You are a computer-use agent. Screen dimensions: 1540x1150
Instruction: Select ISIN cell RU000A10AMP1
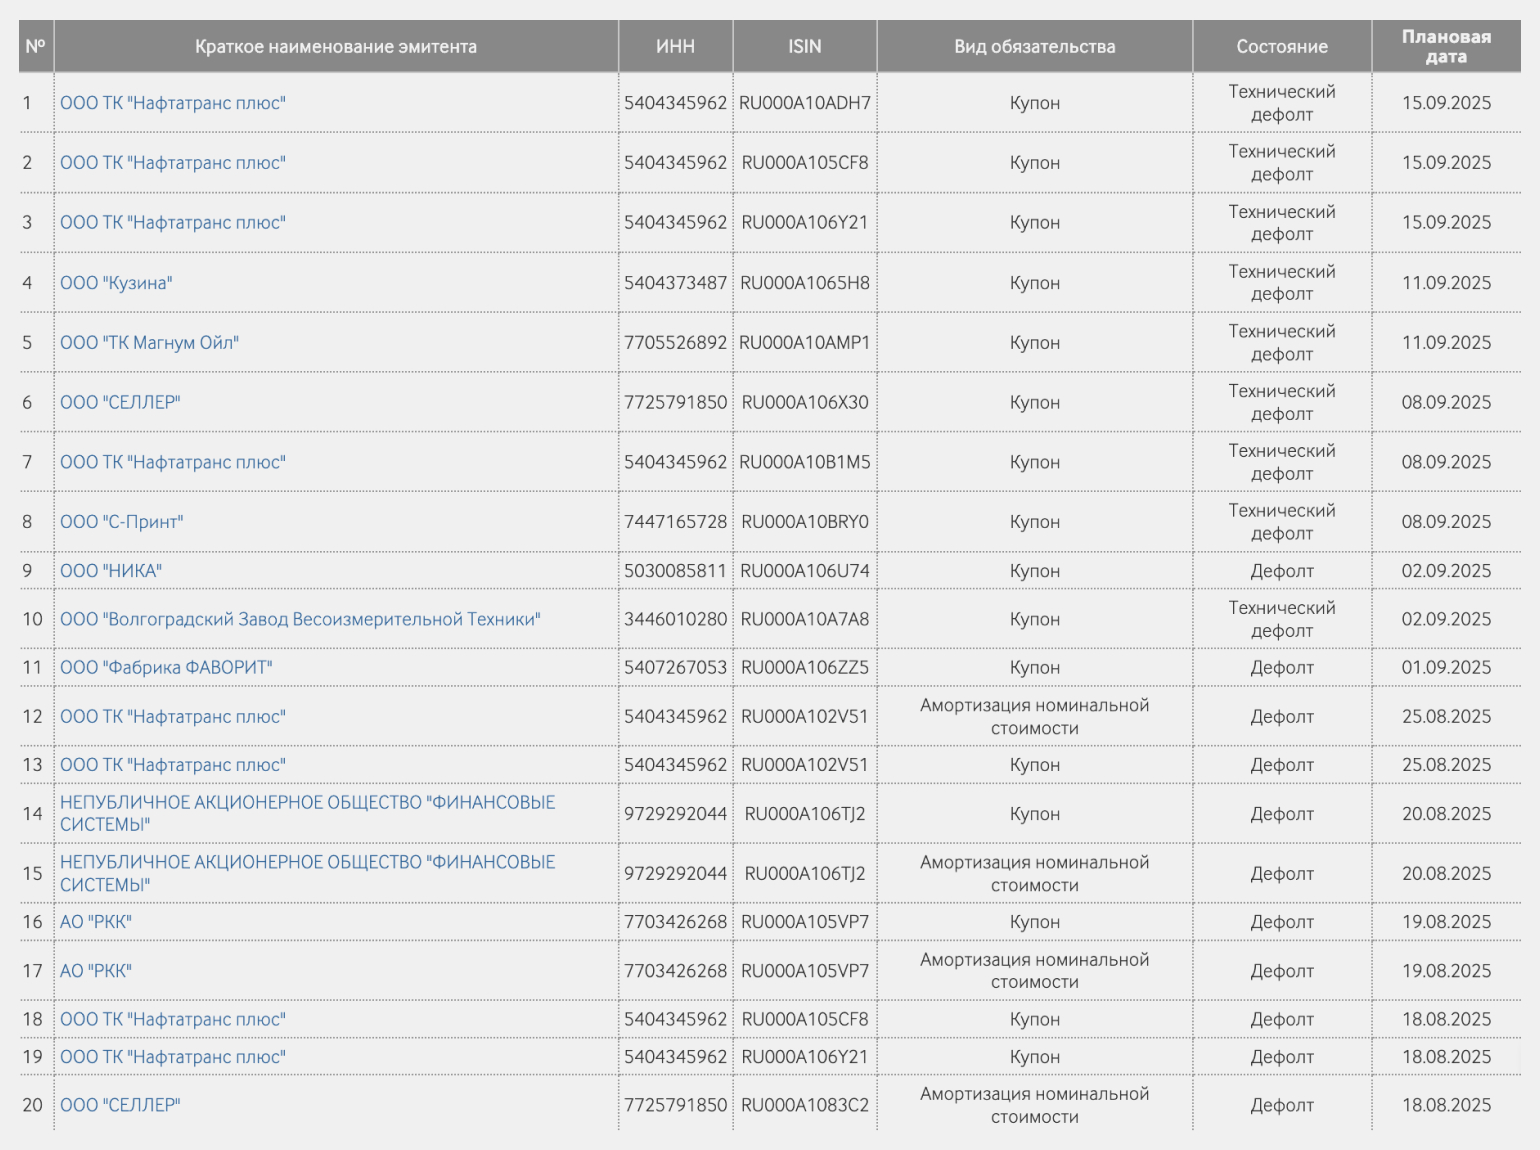pos(804,343)
